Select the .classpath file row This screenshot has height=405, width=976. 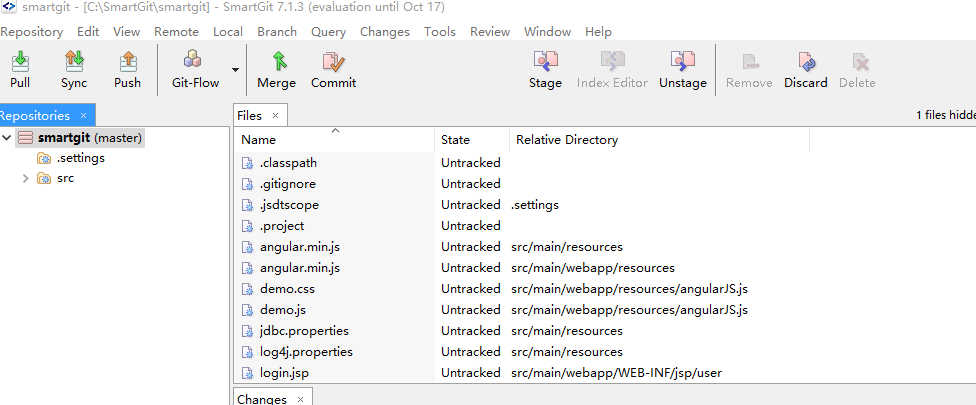click(604, 163)
